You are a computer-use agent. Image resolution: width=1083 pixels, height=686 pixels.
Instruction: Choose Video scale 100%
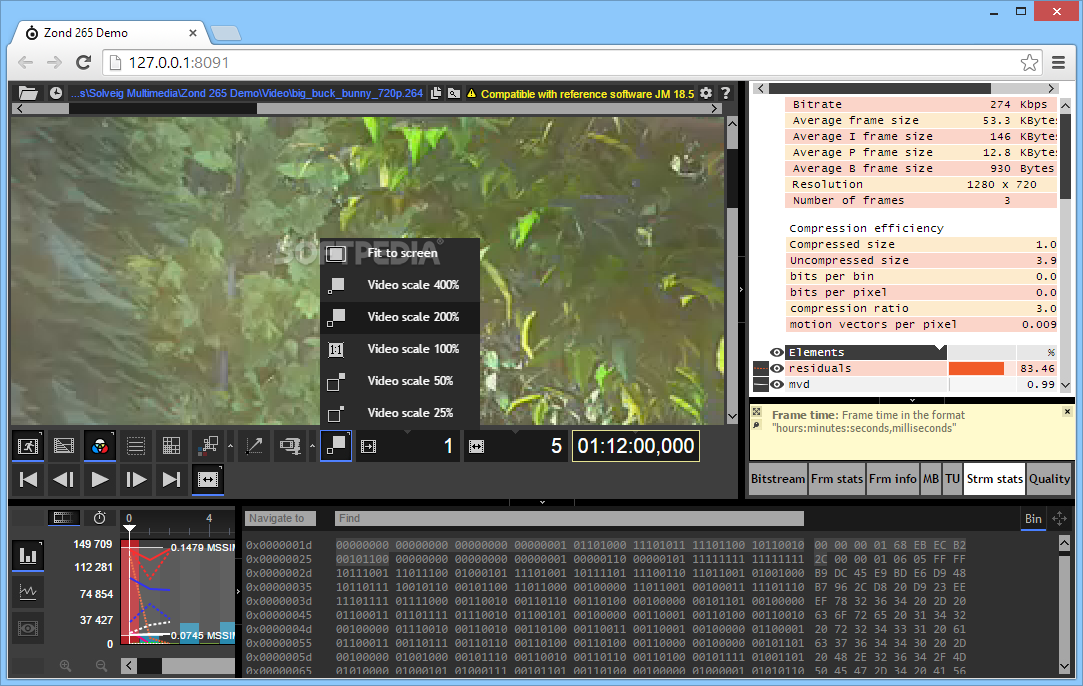pos(400,349)
